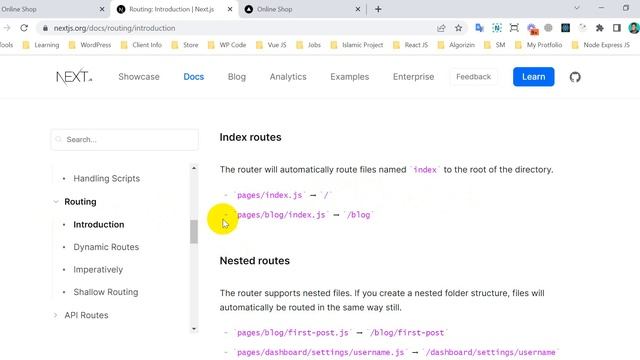Open the GitHub icon in Next.js header

pos(575,77)
